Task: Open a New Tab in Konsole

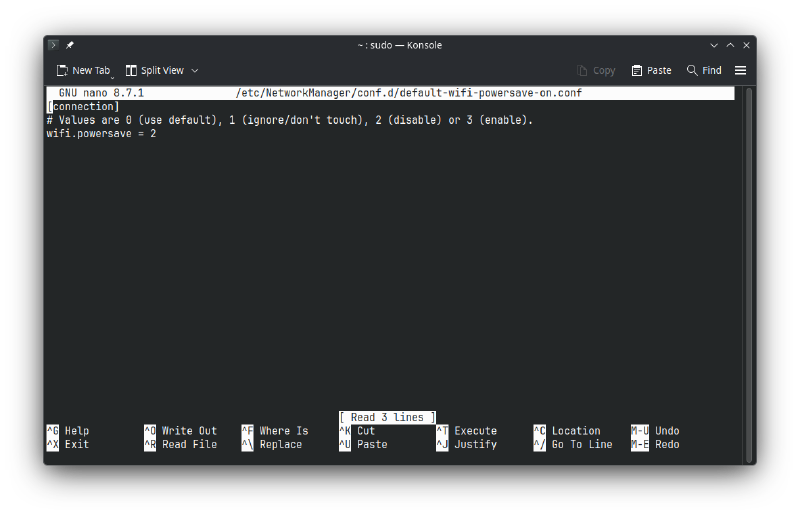Action: click(x=83, y=70)
